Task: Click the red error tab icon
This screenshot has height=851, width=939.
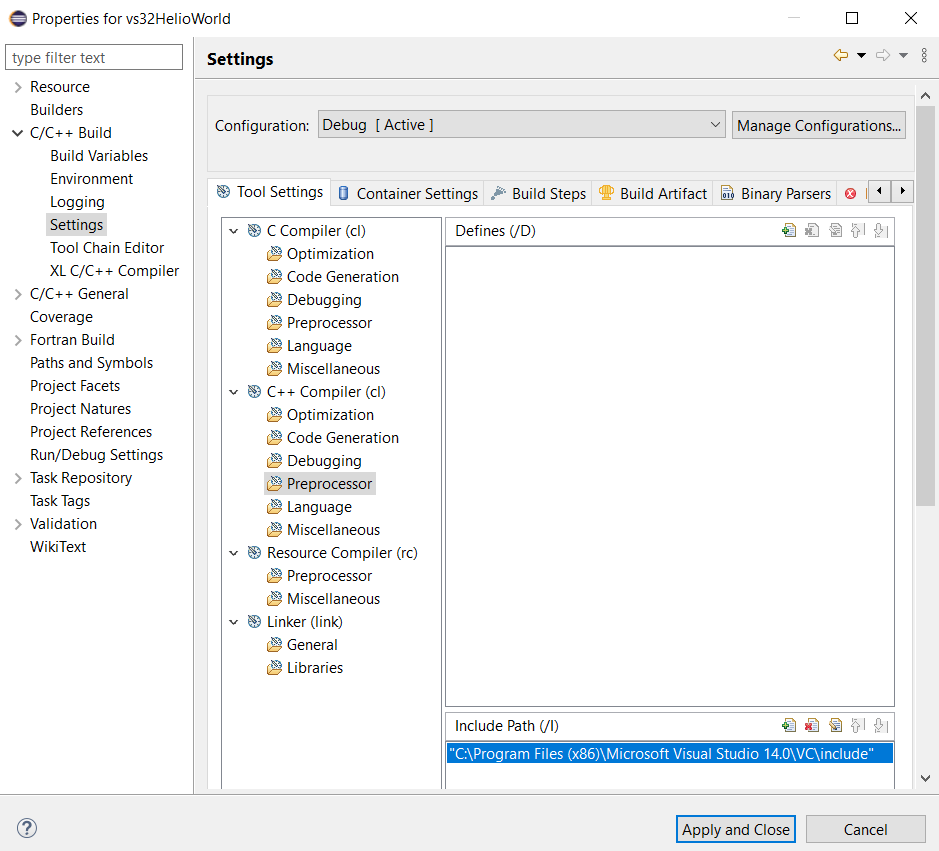Action: 850,193
